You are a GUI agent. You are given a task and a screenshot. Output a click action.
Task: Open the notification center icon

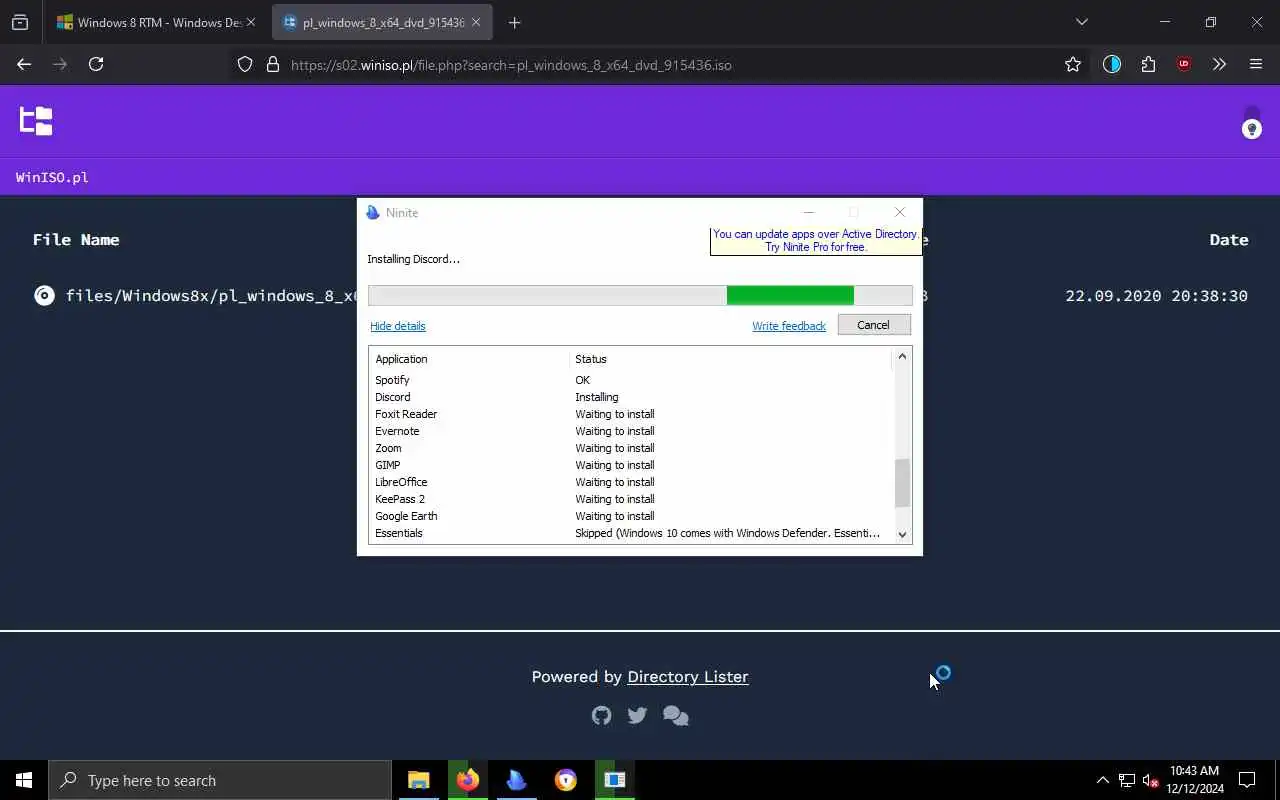1247,780
